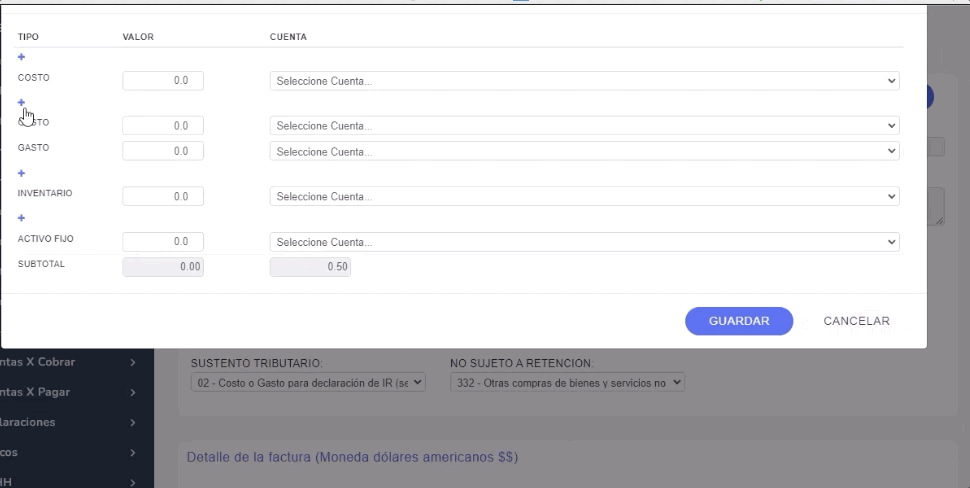The height and width of the screenshot is (488, 970).
Task: Click the plus icon above the INVENTARIO row
Action: point(22,172)
